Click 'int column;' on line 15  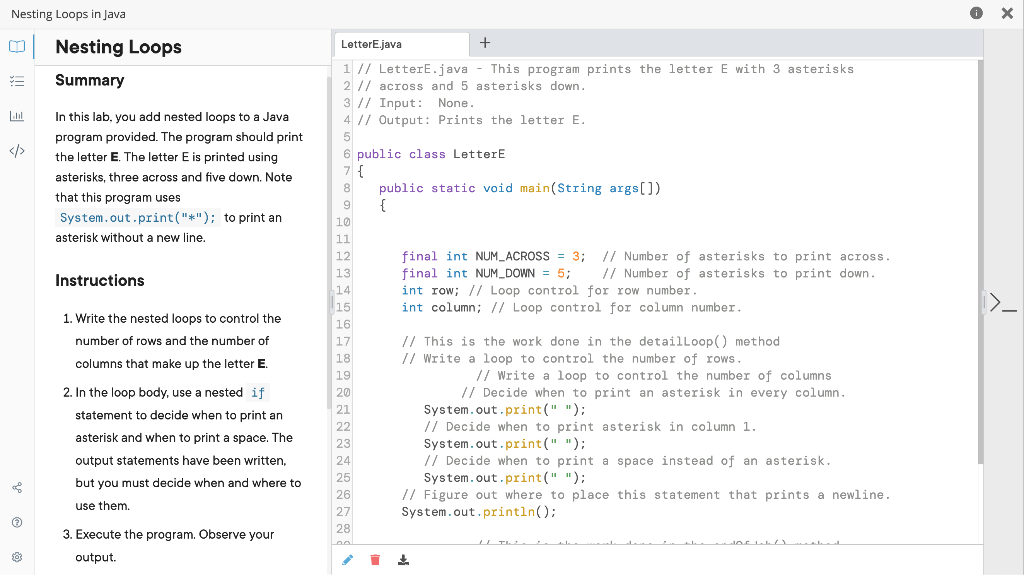[441, 307]
